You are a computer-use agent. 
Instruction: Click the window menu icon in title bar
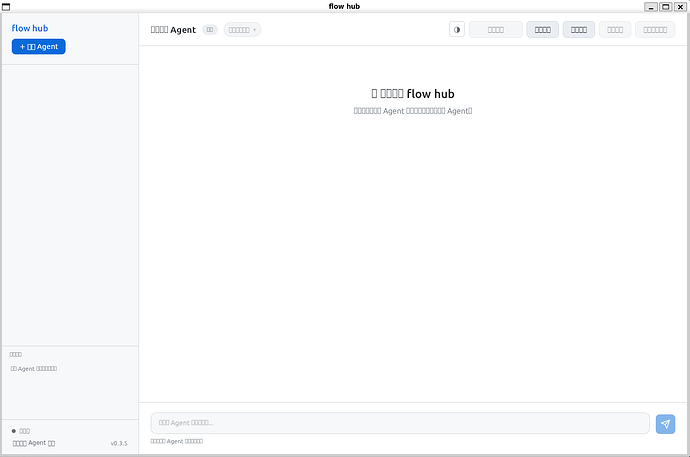[7, 6]
